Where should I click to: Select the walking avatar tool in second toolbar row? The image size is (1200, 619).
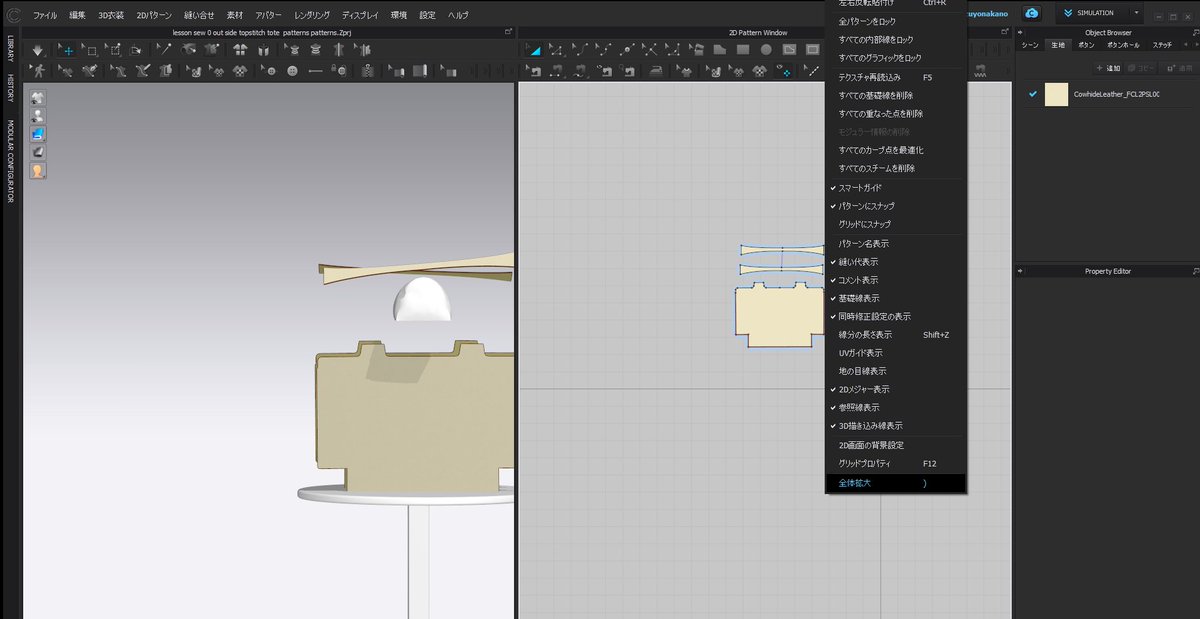pyautogui.click(x=39, y=70)
